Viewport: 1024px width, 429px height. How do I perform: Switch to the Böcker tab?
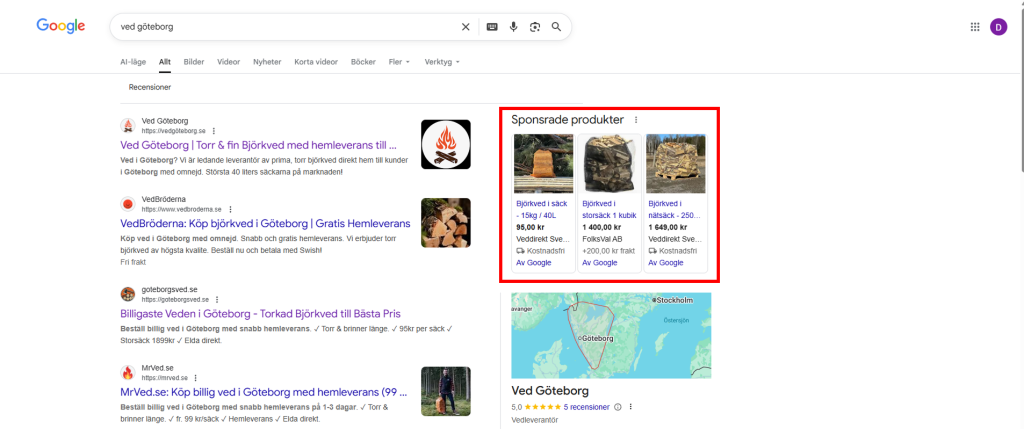[x=363, y=62]
